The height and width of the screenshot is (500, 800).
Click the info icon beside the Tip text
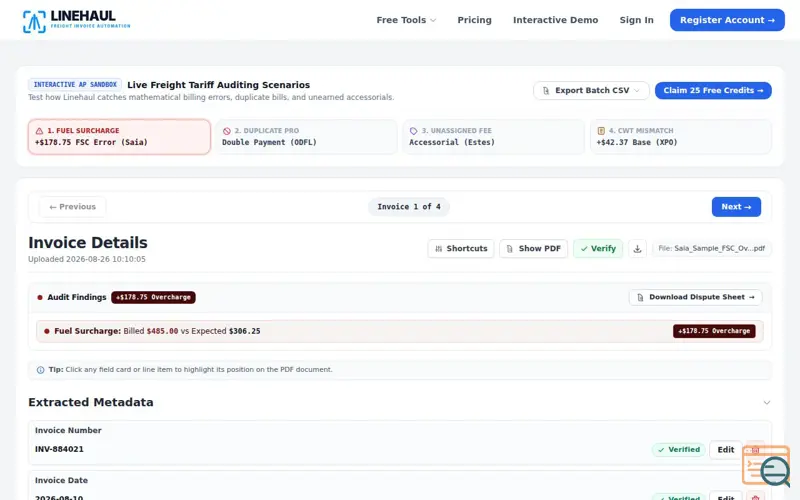tap(40, 370)
